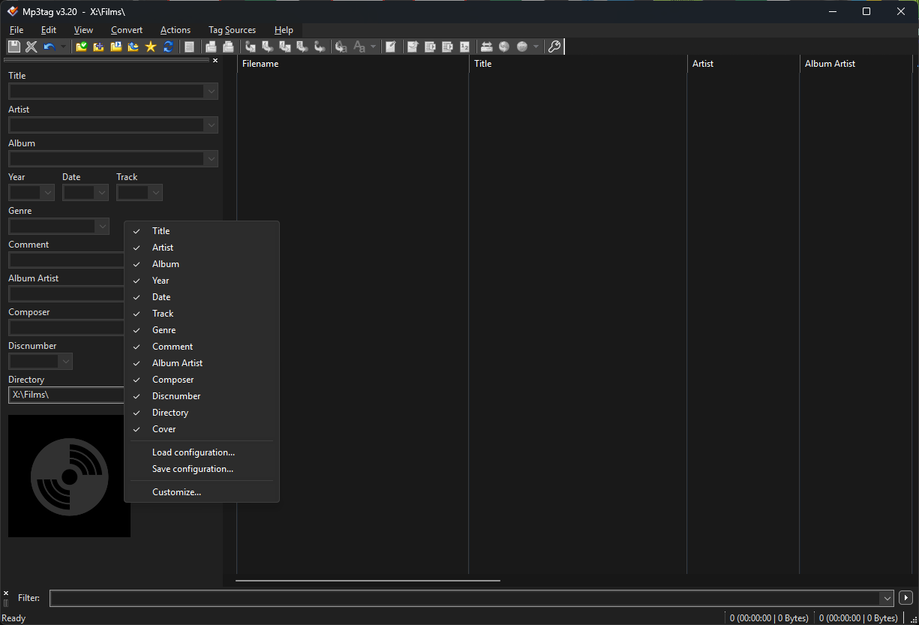The image size is (919, 625).
Task: Expand the Artist field dropdown
Action: click(x=210, y=124)
